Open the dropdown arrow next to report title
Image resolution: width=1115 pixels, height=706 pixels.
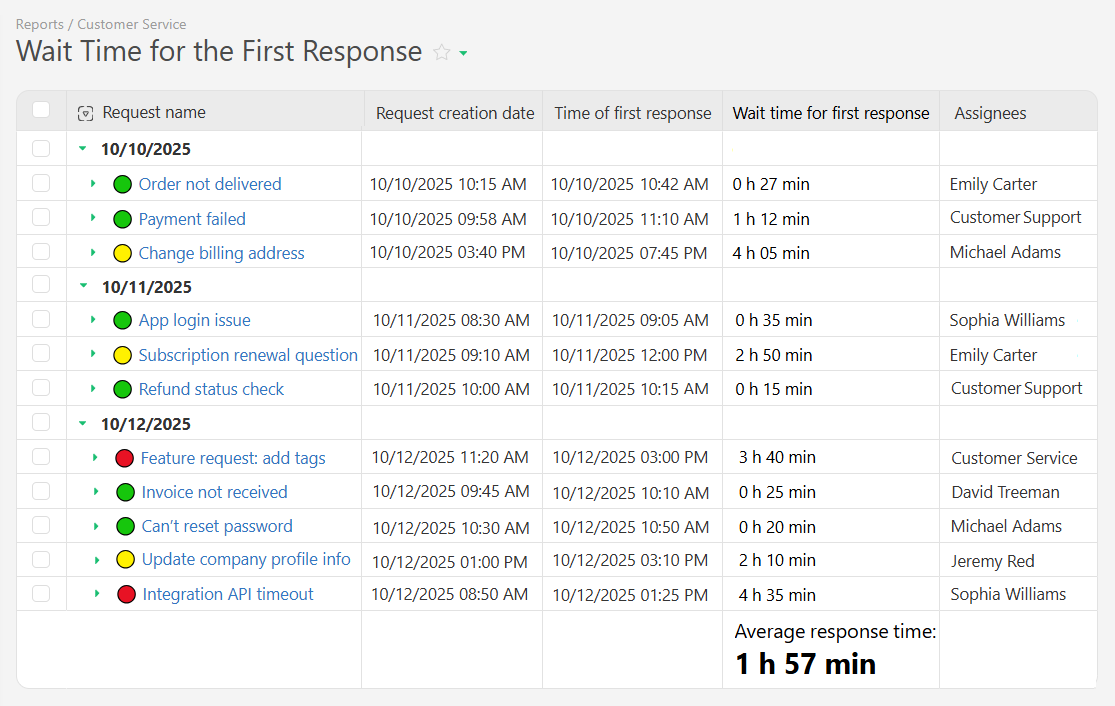tap(463, 54)
